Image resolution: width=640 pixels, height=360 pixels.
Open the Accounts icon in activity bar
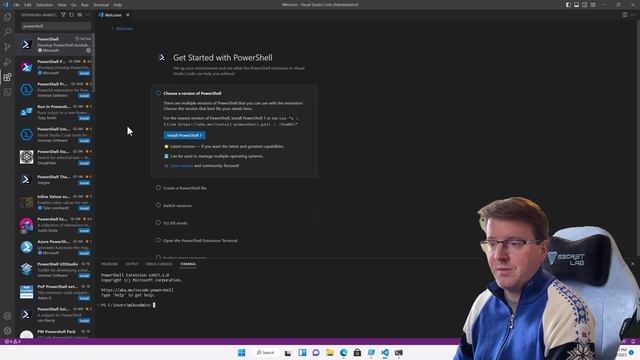tap(7, 316)
